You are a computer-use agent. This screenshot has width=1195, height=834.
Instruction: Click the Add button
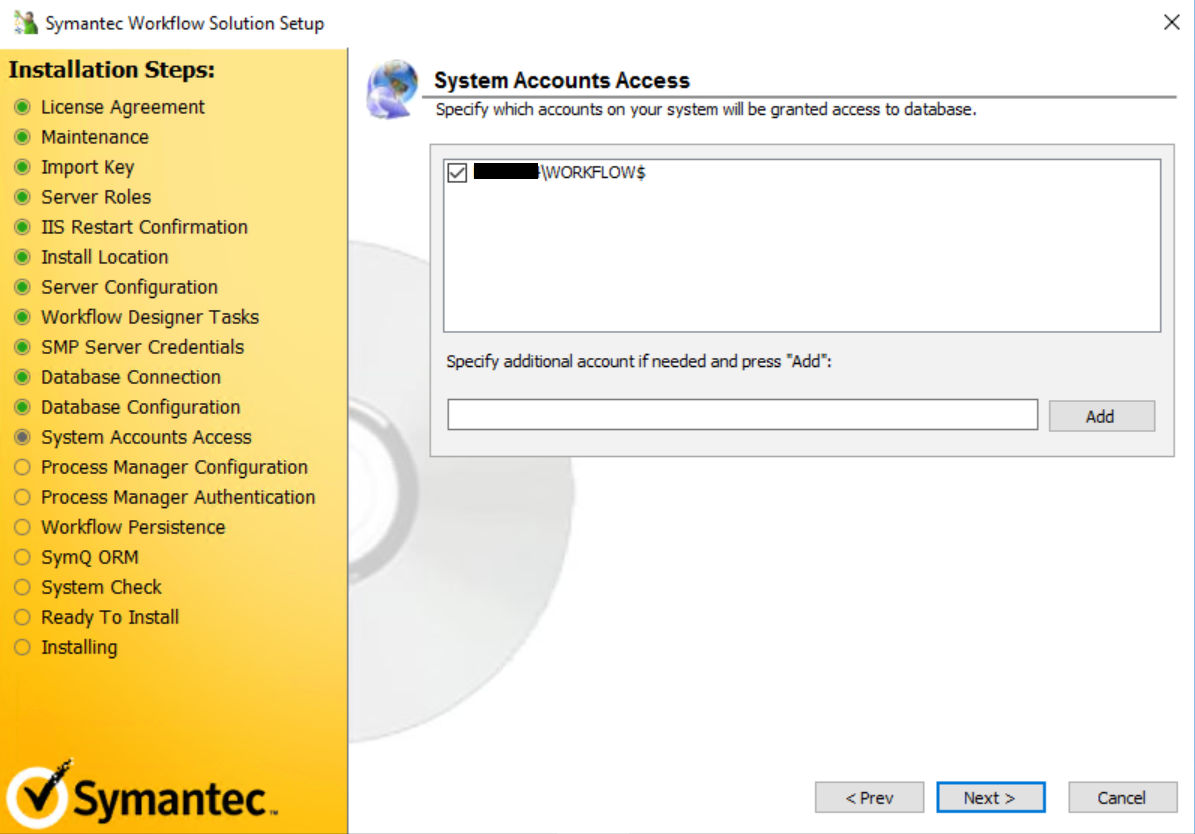[x=1101, y=416]
